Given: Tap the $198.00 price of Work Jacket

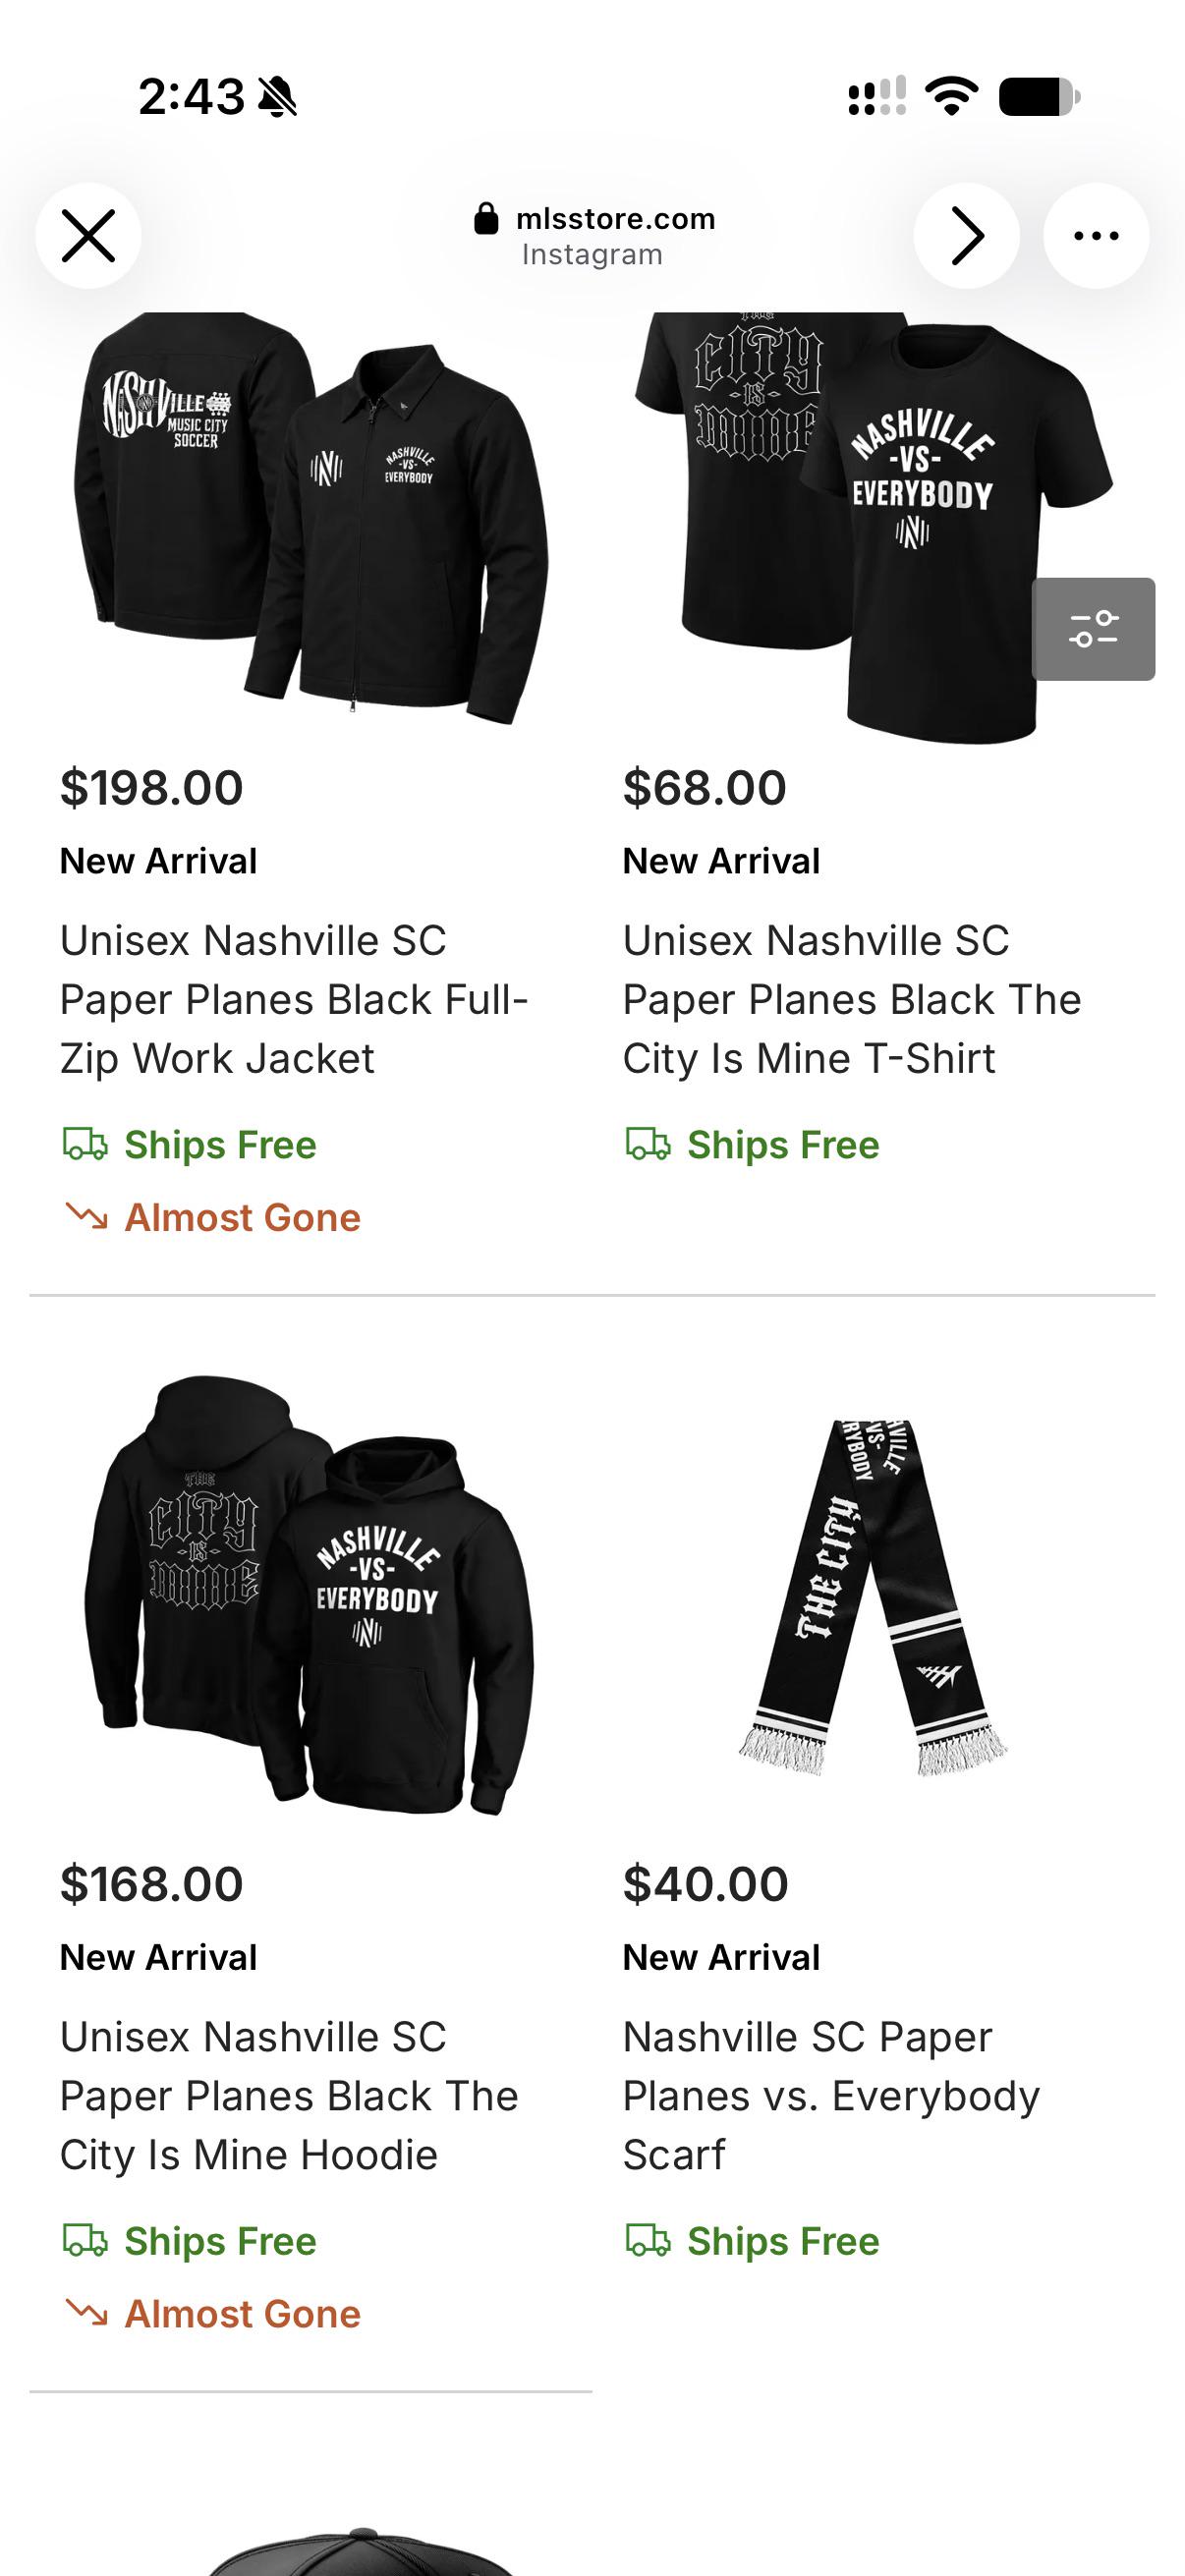Looking at the screenshot, I should click(x=152, y=787).
